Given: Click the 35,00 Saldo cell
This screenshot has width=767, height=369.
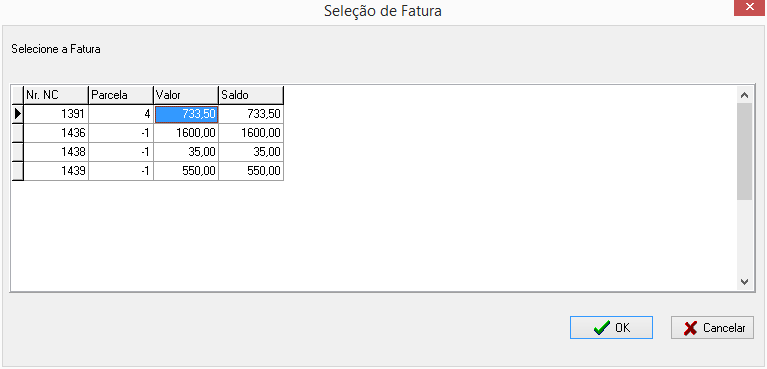Looking at the screenshot, I should (251, 152).
